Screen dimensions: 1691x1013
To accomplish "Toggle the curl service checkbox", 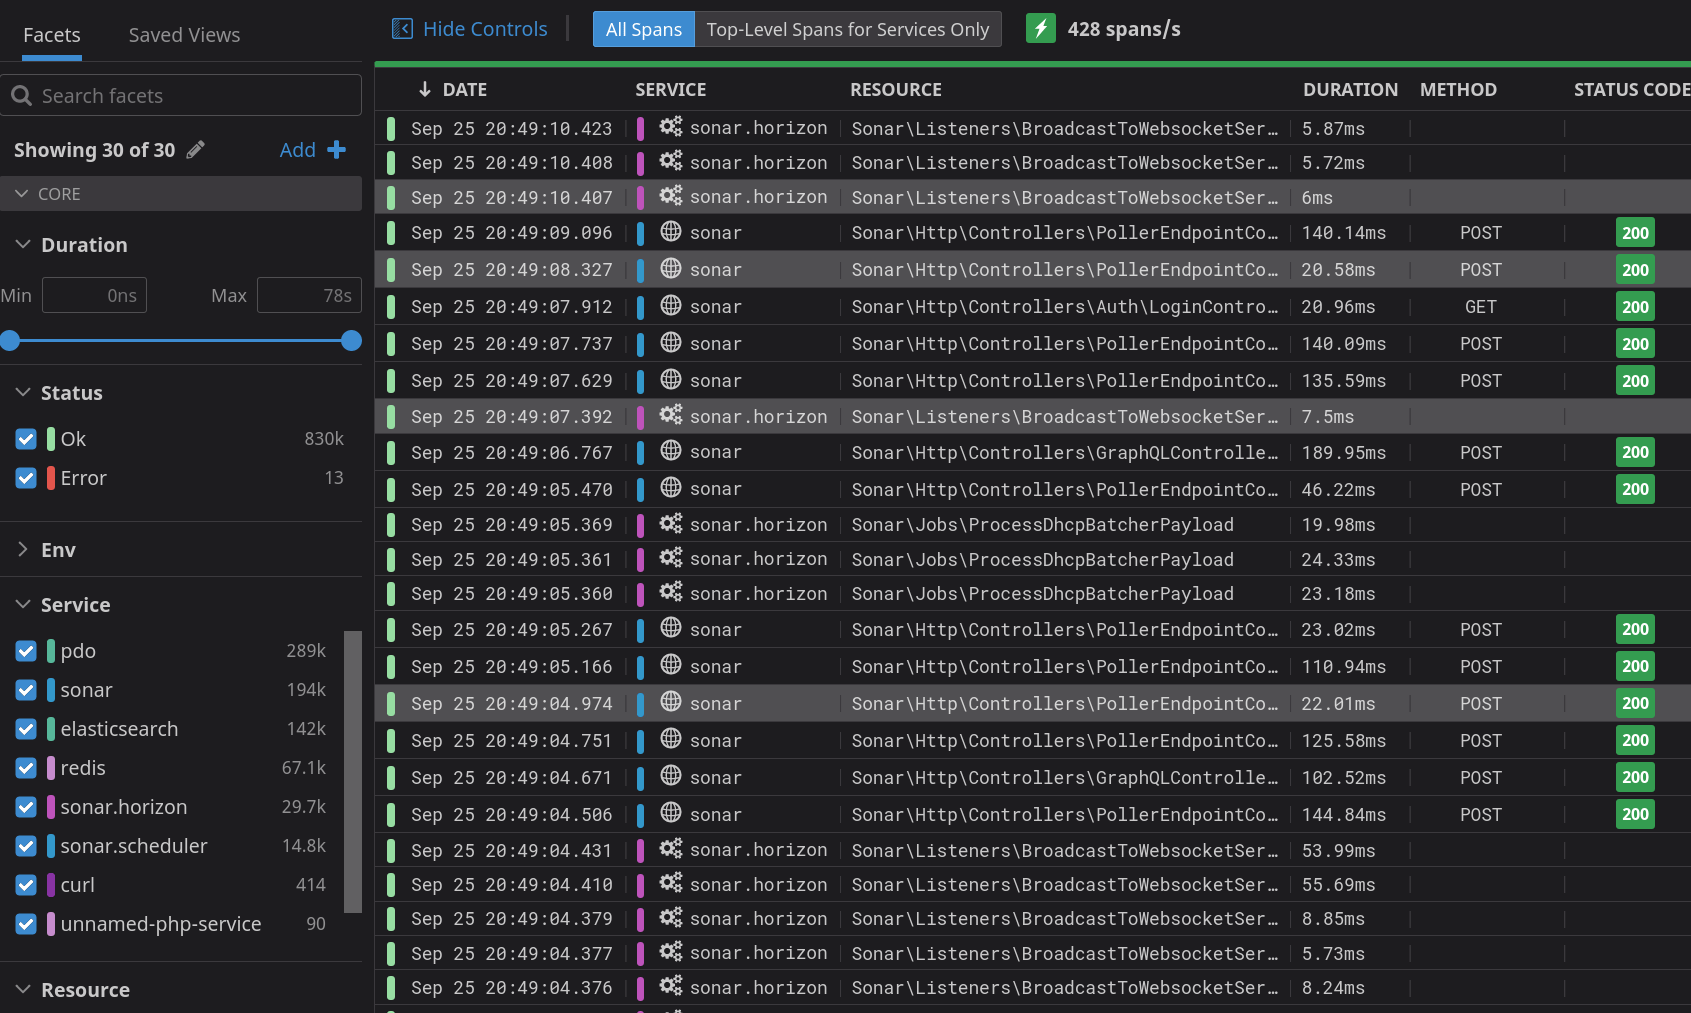I will [27, 885].
